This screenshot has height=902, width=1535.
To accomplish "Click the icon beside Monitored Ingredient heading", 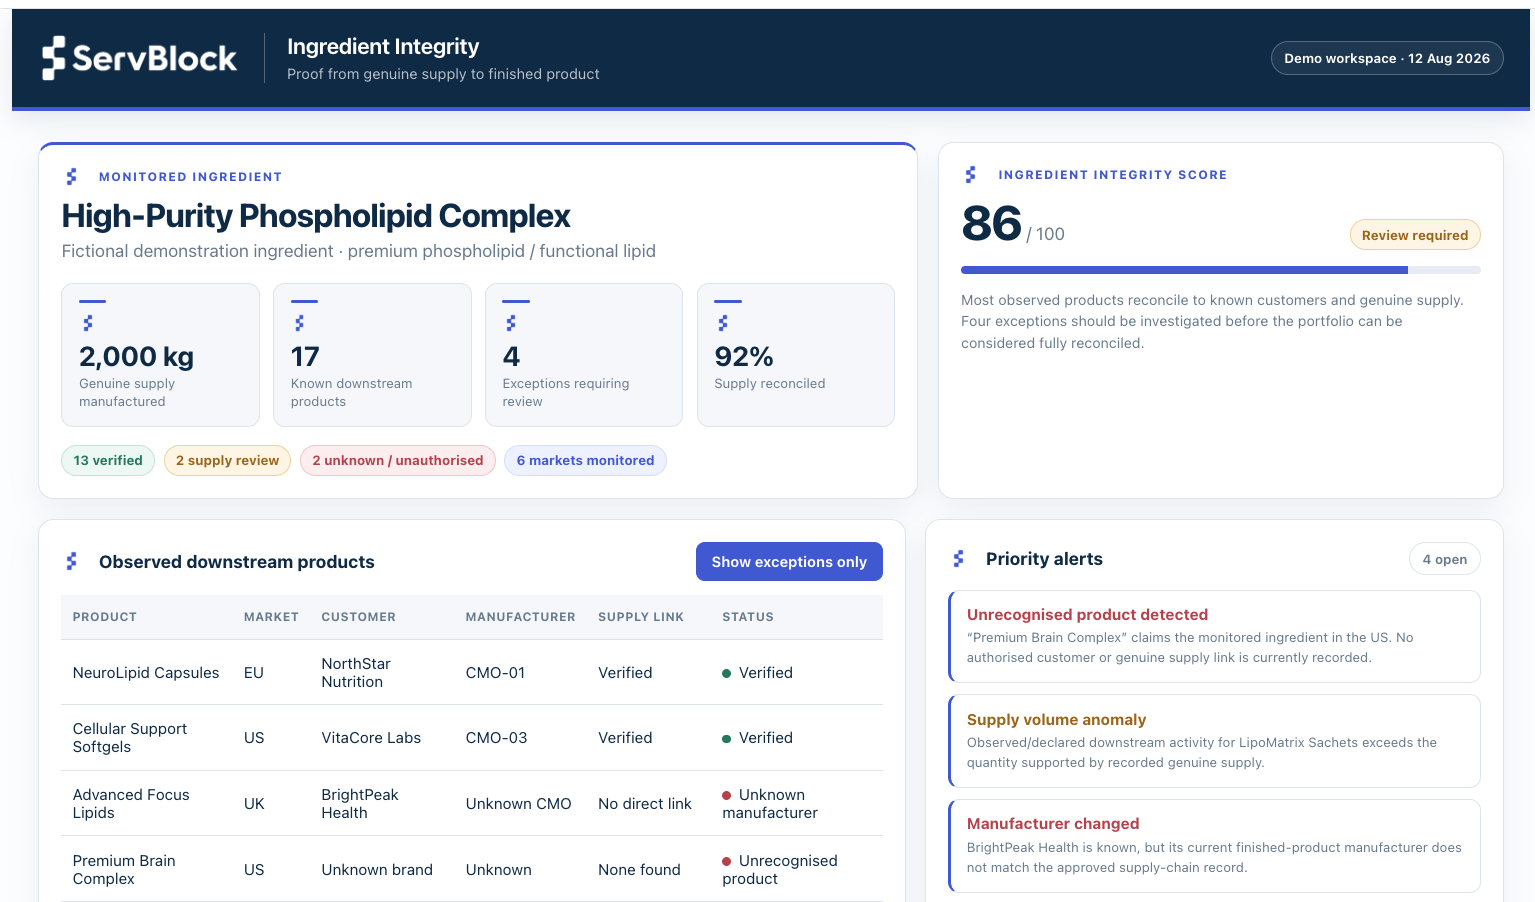I will (x=72, y=176).
